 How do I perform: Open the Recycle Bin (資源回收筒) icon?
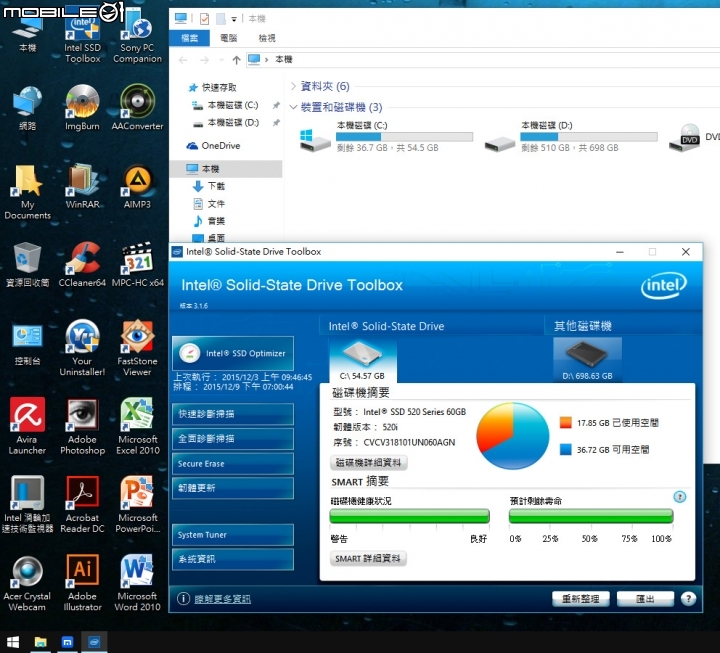[28, 265]
